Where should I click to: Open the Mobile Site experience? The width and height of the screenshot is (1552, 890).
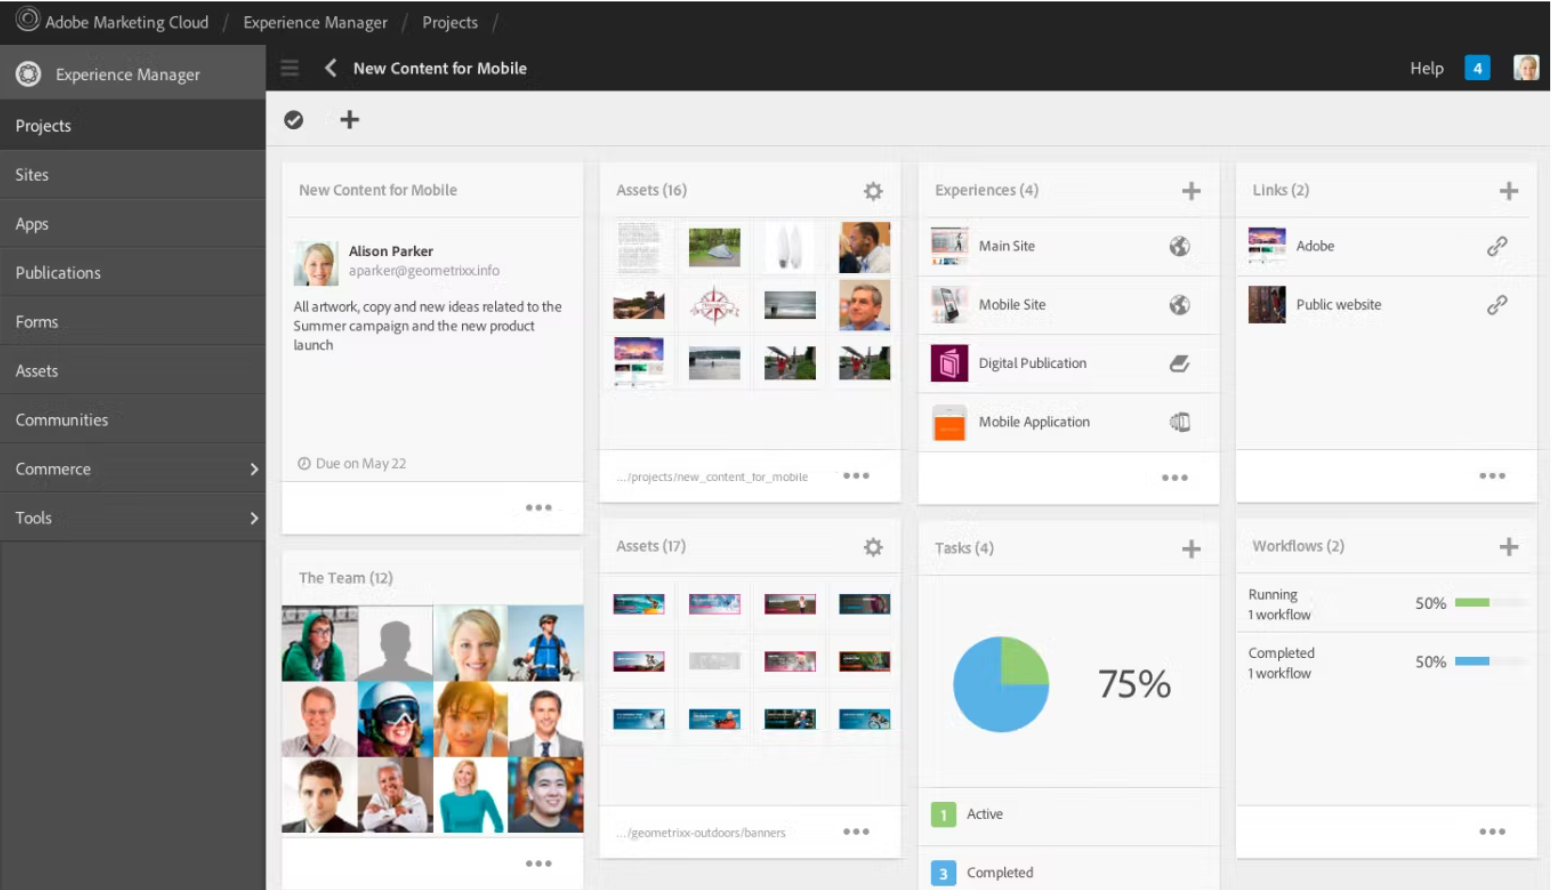coord(1012,305)
